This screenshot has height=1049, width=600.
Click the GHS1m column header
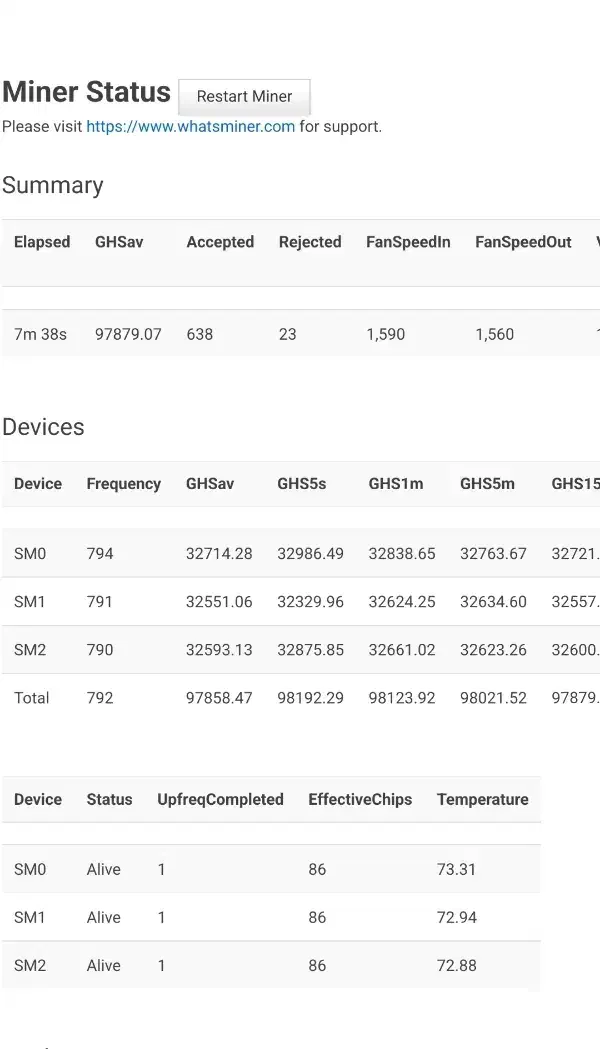395,484
